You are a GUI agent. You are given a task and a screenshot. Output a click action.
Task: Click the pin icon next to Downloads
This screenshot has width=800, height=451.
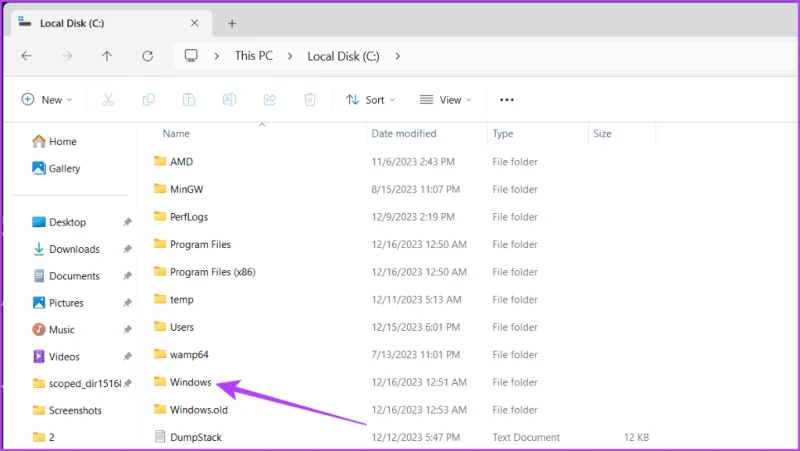coord(128,249)
